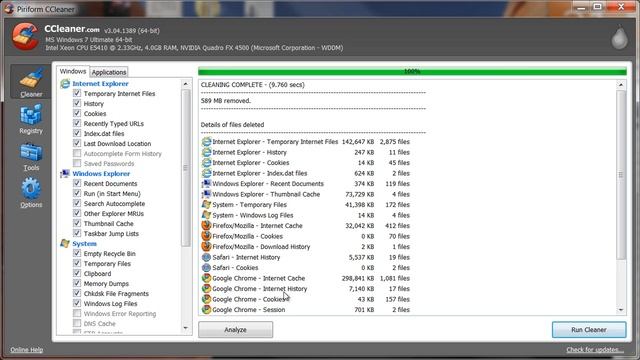Click down arrow of options list scrollbar

[186, 328]
